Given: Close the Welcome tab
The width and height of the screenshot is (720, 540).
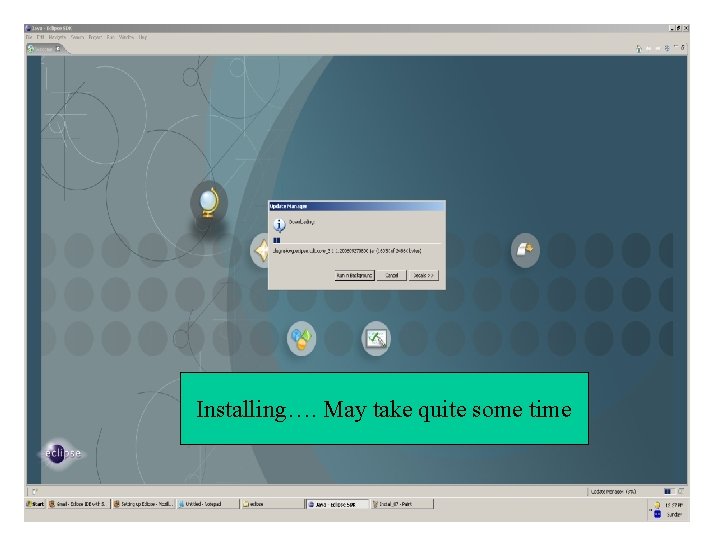Looking at the screenshot, I should tap(58, 49).
